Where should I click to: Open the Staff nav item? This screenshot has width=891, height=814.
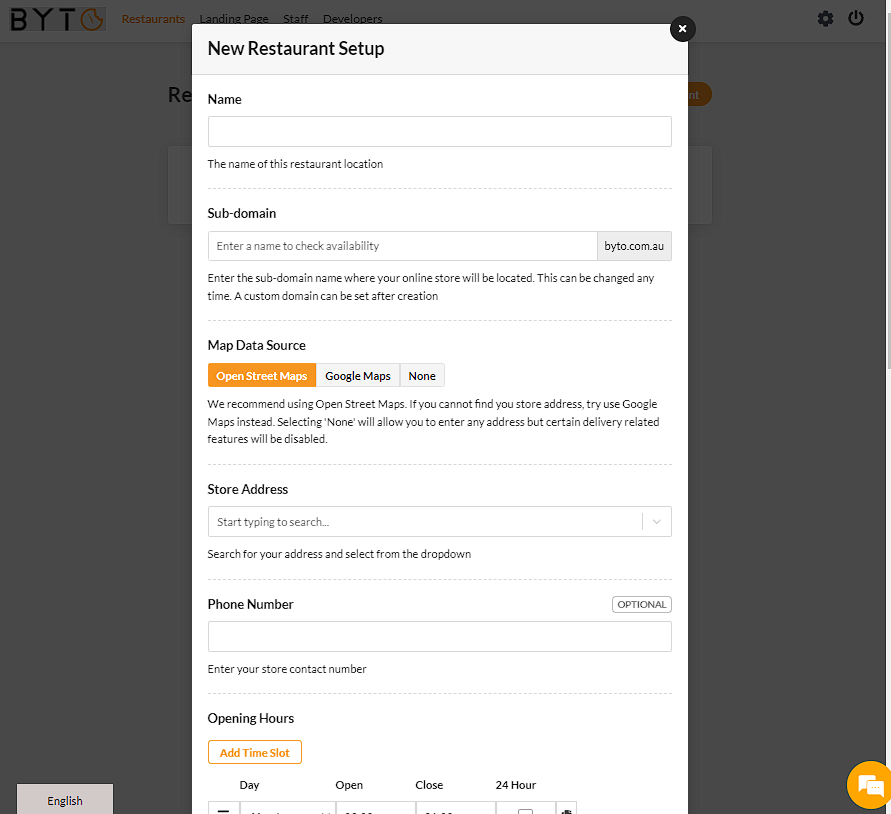click(x=295, y=19)
